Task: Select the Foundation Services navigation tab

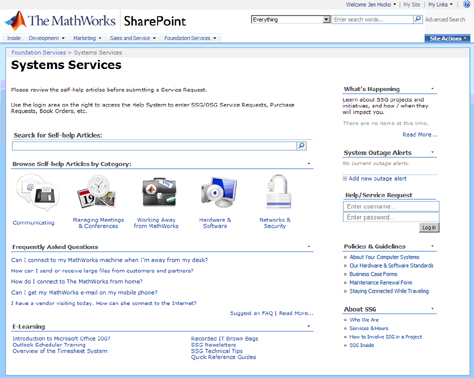Action: coord(187,38)
